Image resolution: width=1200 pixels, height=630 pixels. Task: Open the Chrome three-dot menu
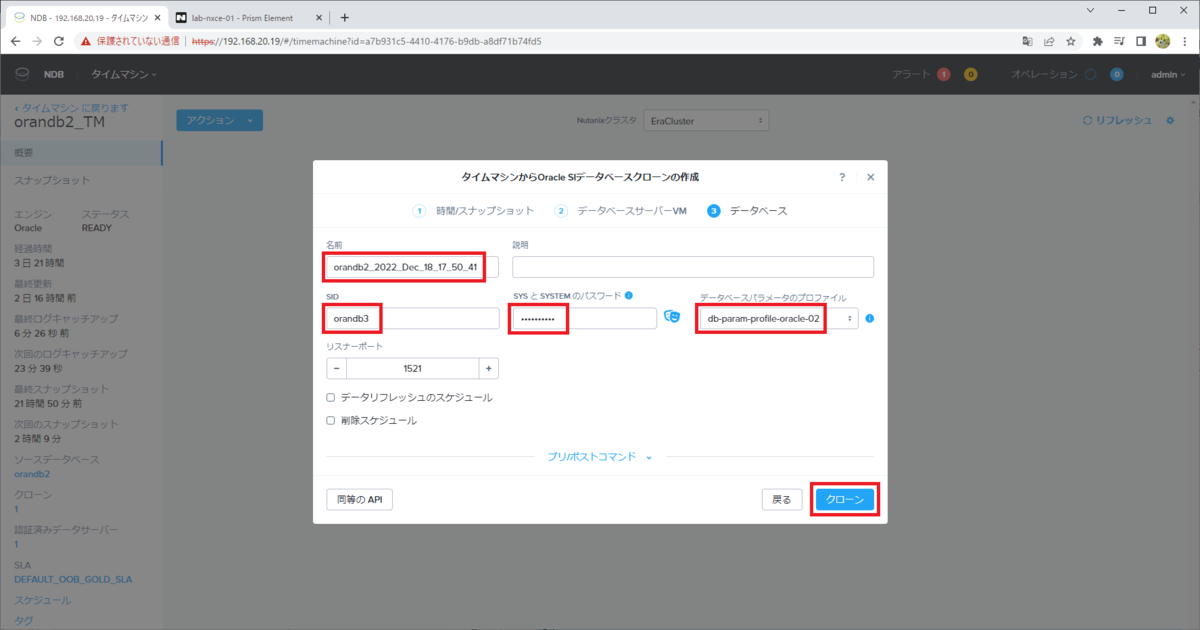(1185, 41)
